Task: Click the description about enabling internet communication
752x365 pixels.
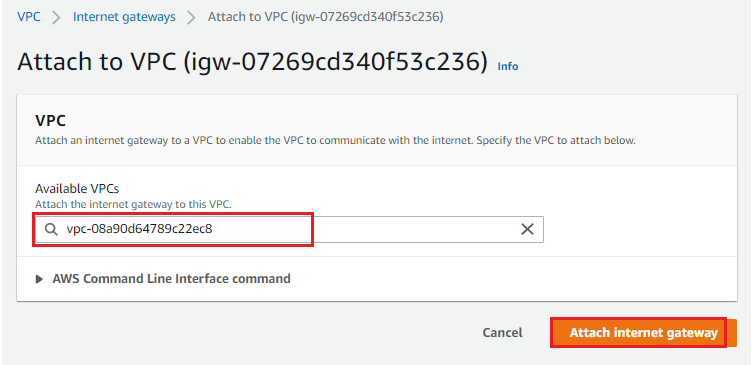Action: 335,141
